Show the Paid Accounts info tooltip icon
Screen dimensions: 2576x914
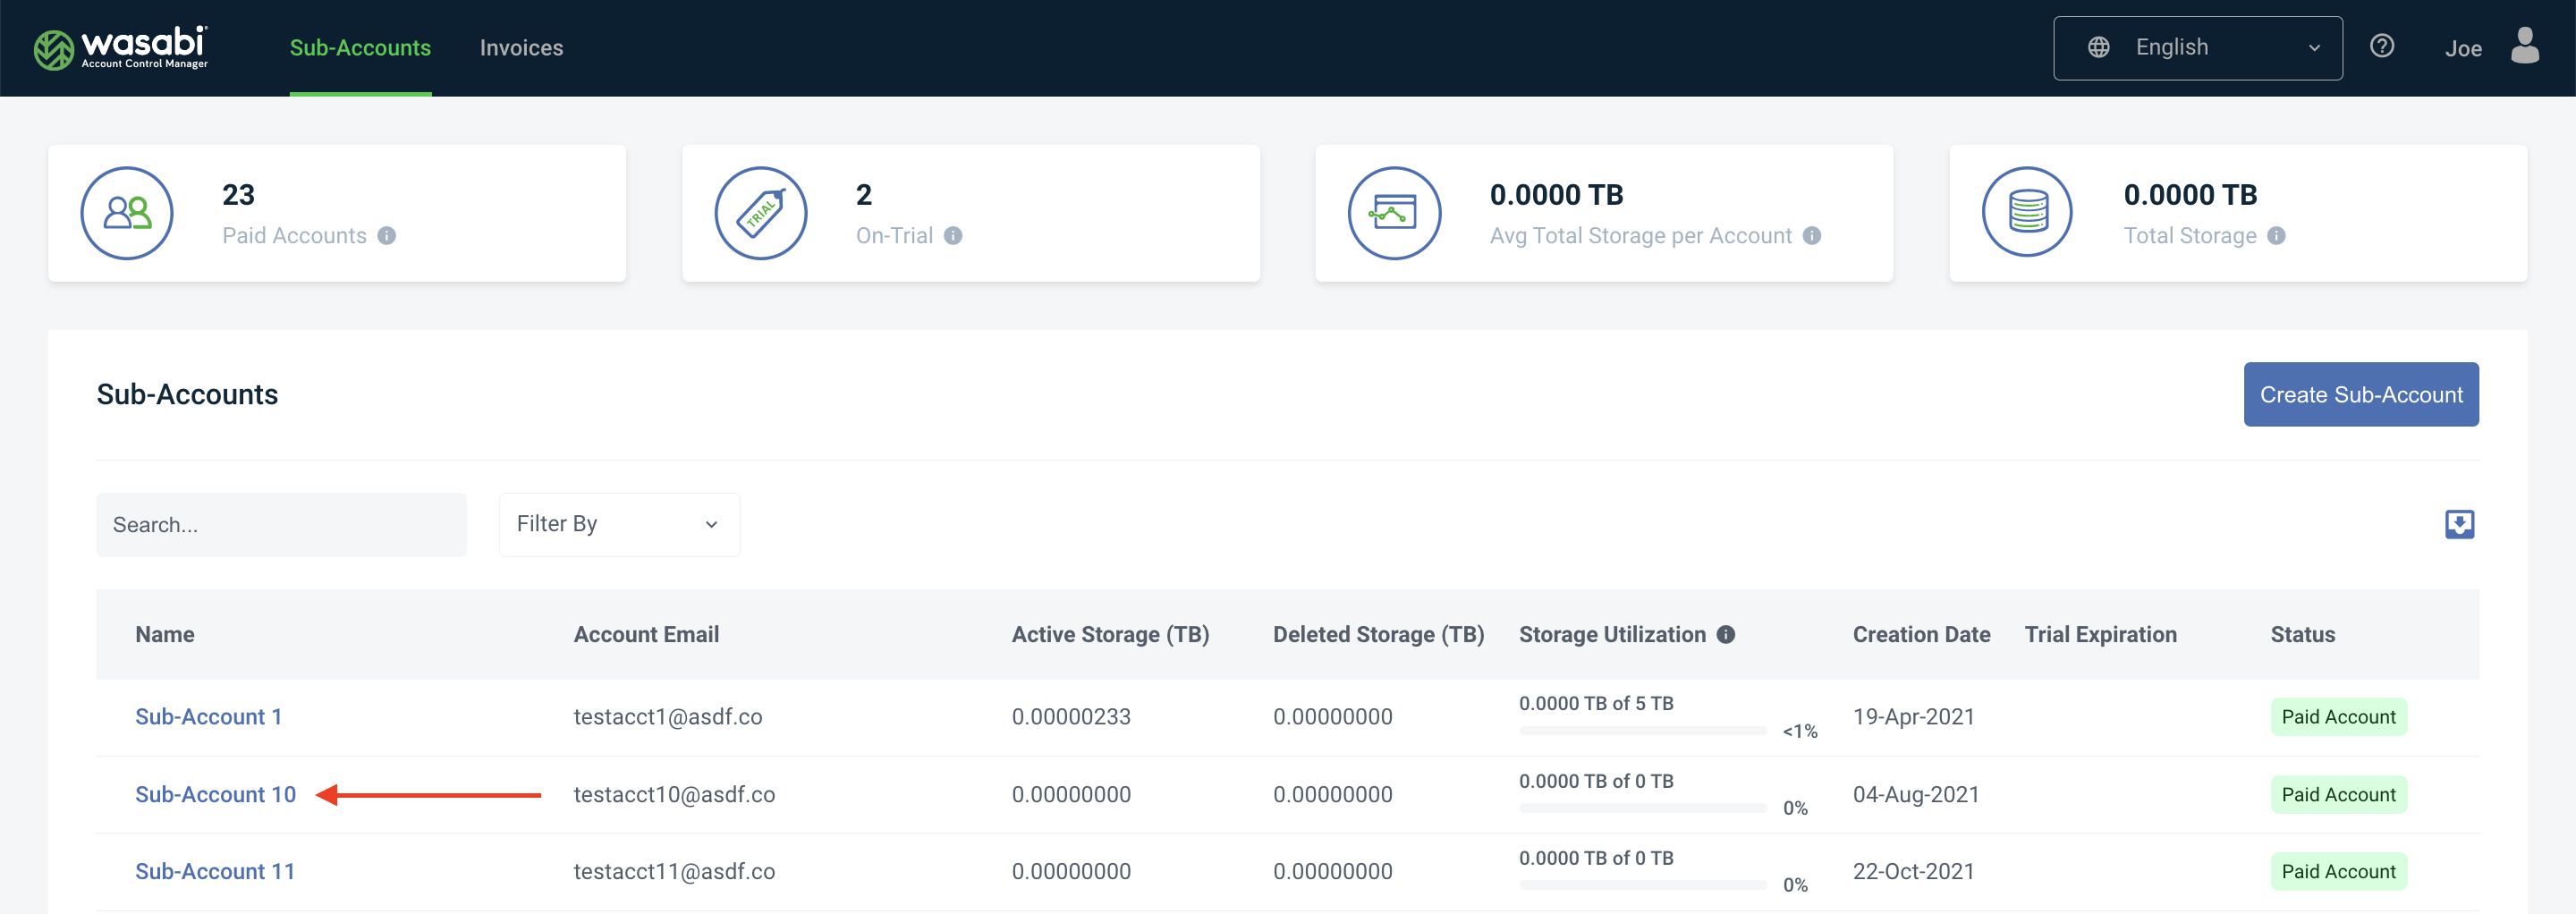tap(387, 236)
